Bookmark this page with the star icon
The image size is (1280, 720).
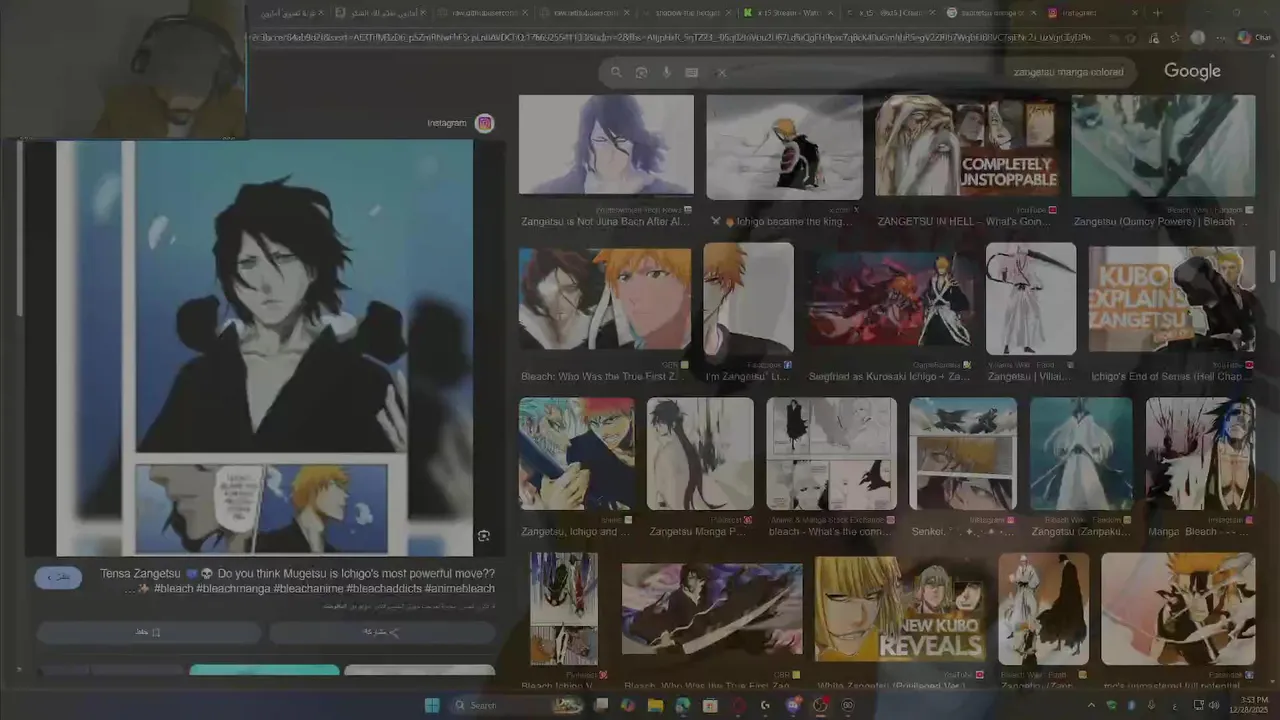pyautogui.click(x=1131, y=38)
